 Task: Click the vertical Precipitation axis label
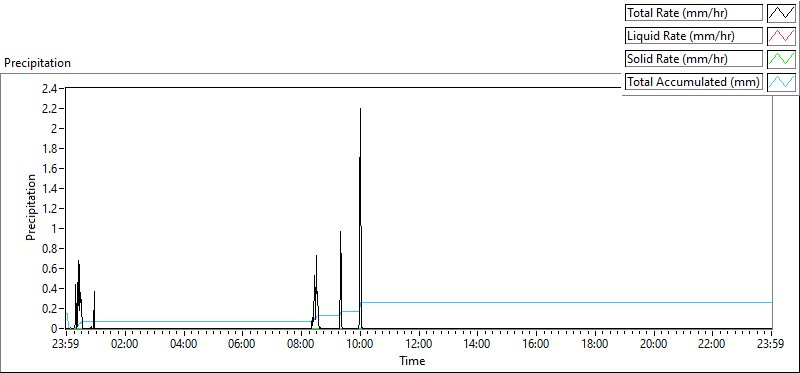[31, 208]
